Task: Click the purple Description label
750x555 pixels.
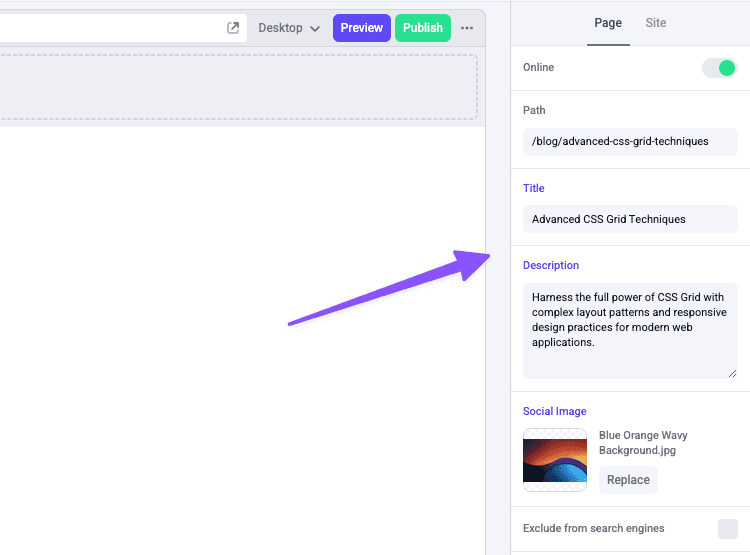Action: coord(551,265)
